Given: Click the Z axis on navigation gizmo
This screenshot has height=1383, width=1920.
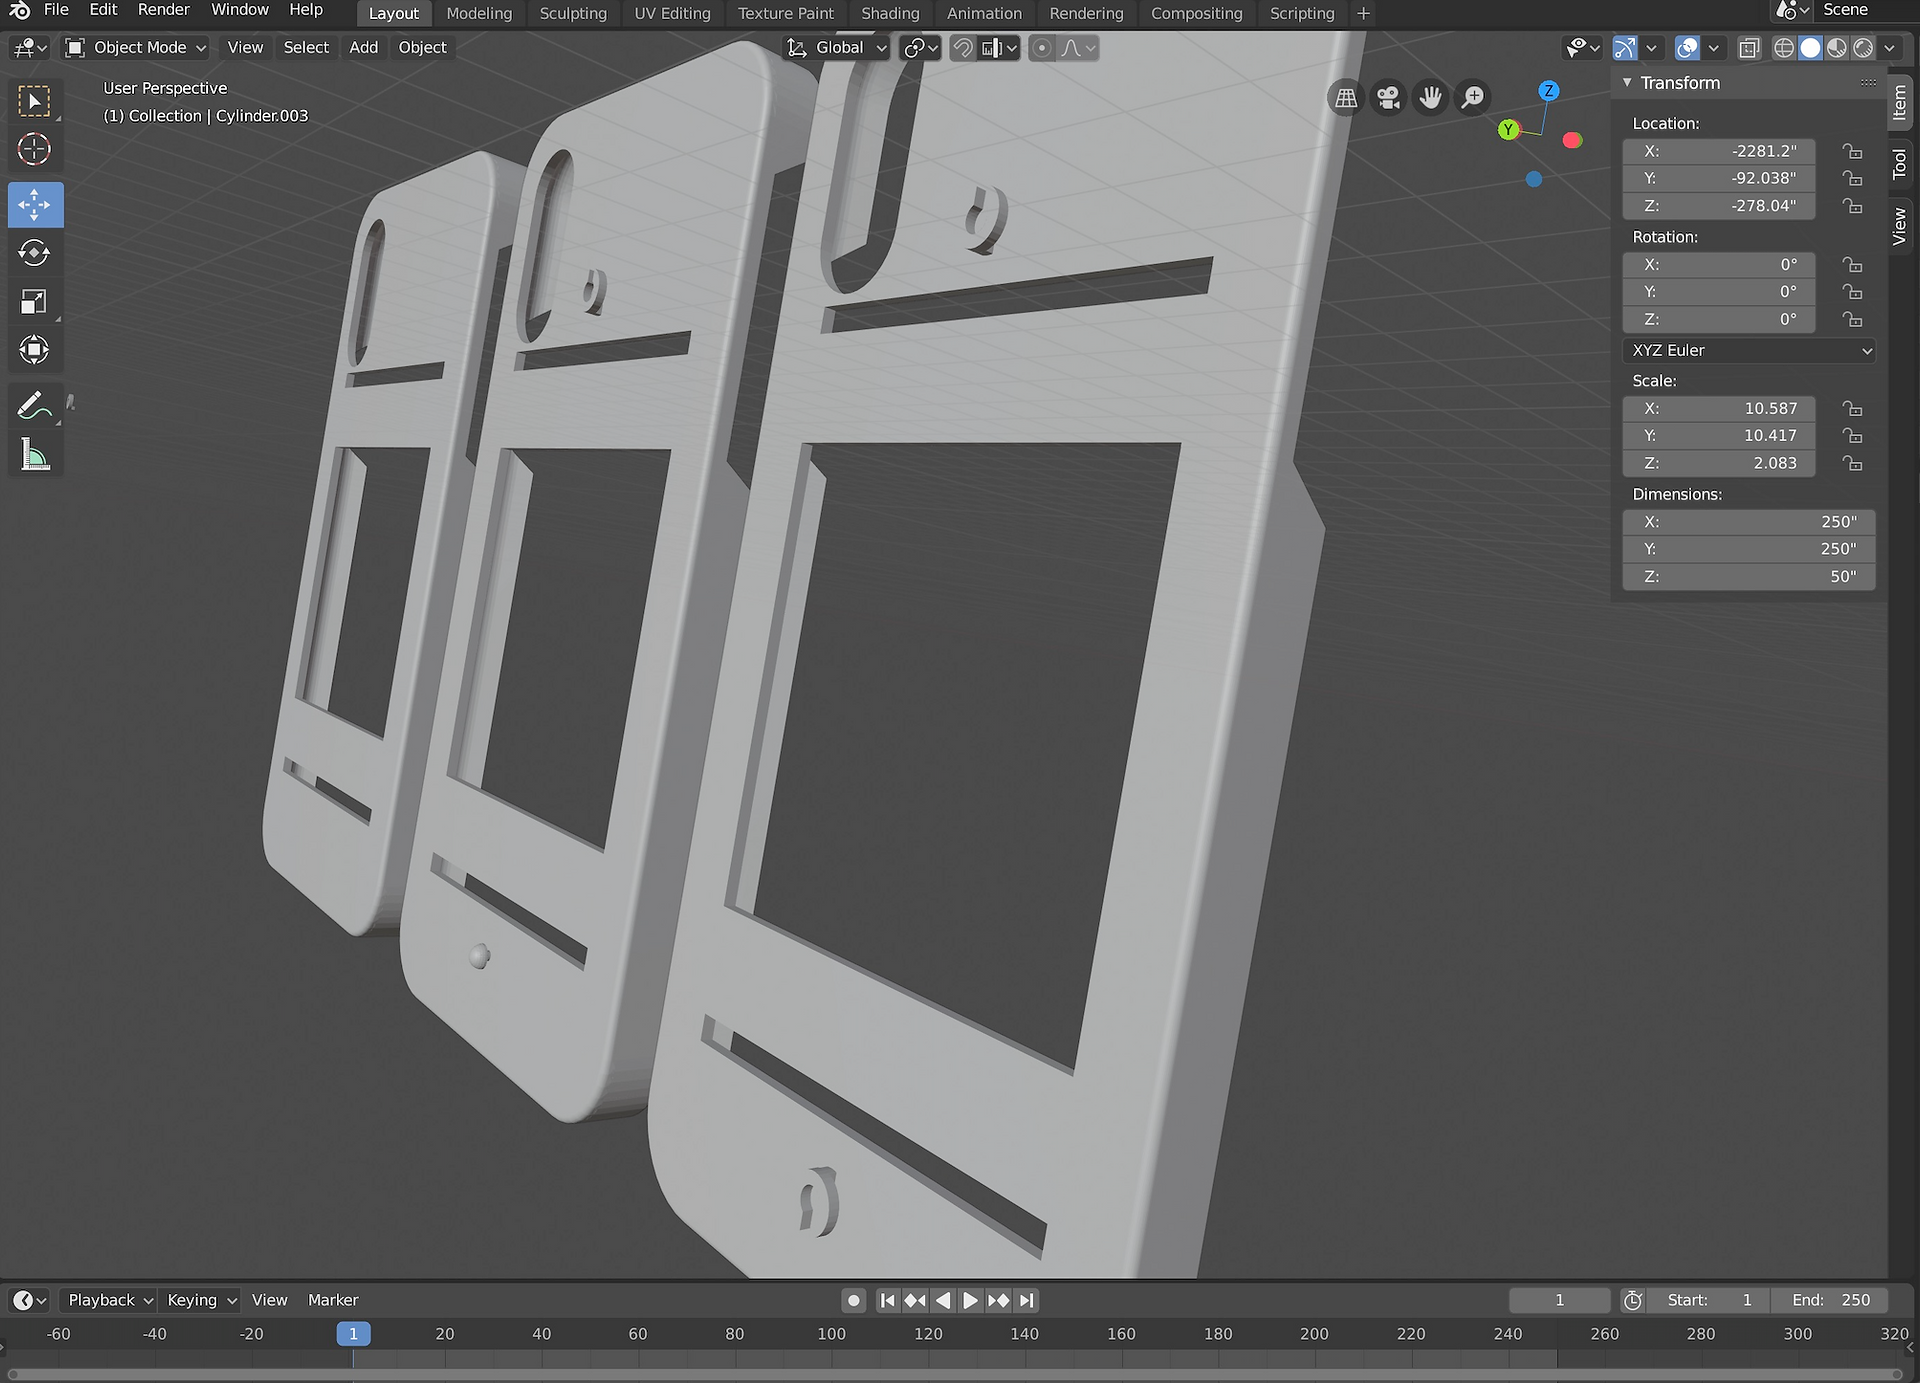Looking at the screenshot, I should 1549,91.
